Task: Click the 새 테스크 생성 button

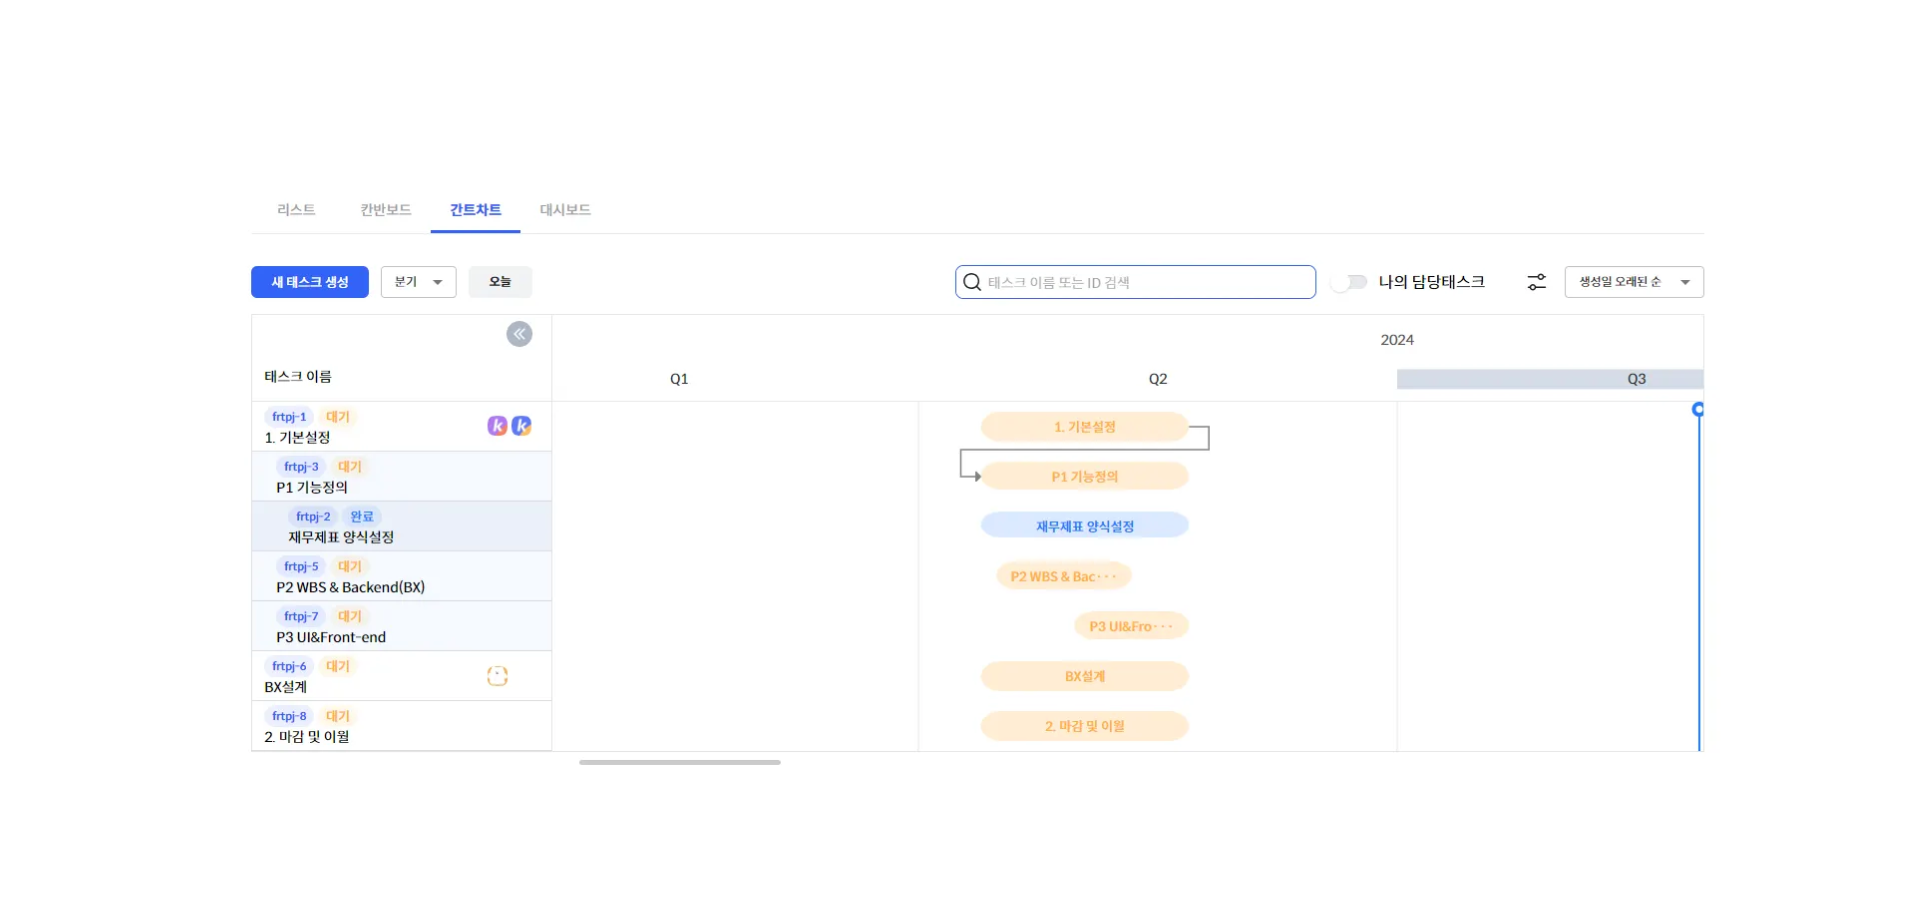Action: pos(309,281)
